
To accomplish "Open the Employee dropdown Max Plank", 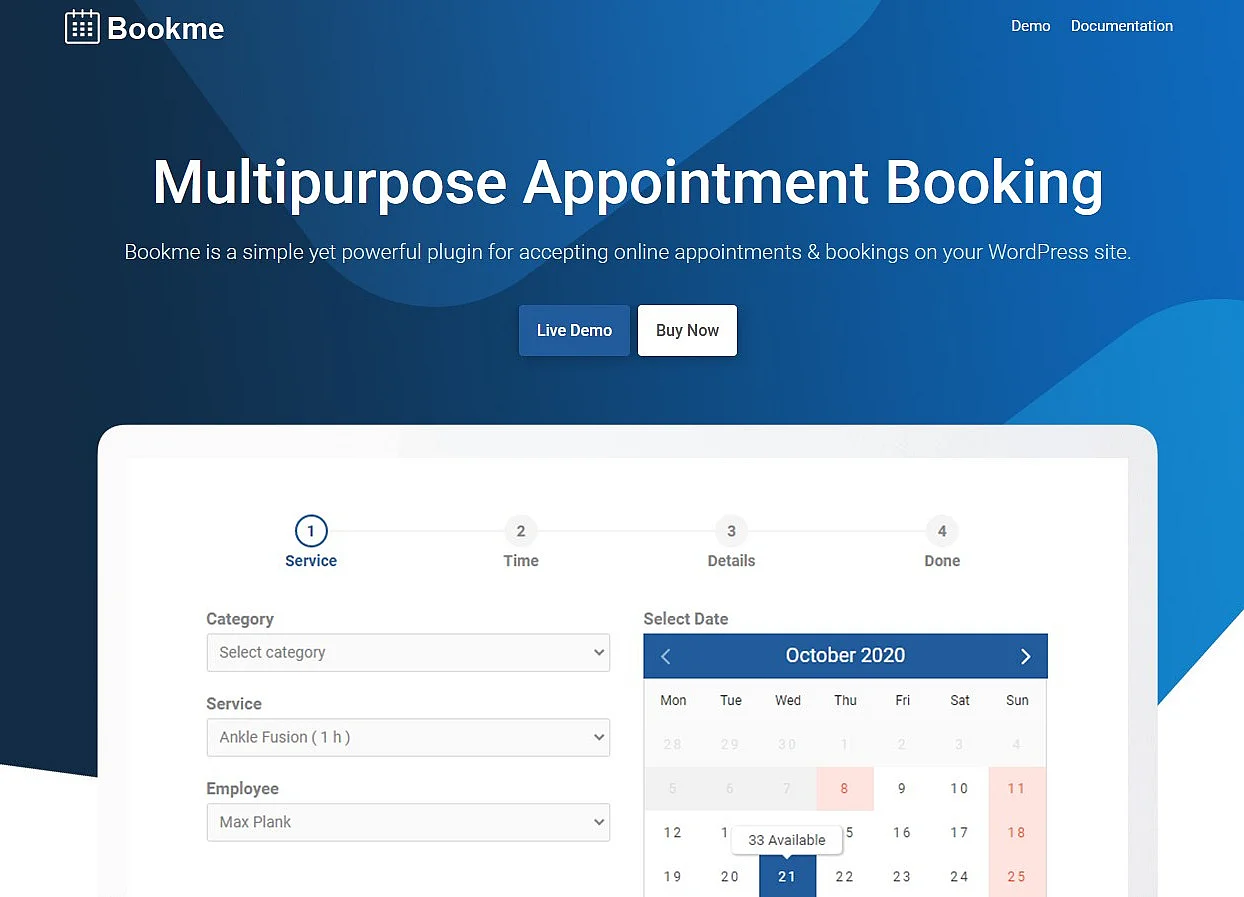I will 408,822.
